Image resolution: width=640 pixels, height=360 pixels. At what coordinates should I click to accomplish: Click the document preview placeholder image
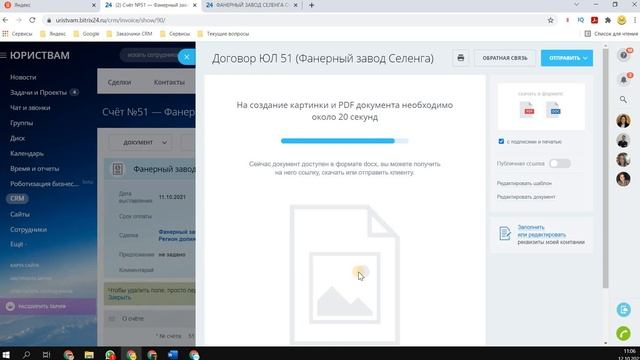(x=344, y=274)
